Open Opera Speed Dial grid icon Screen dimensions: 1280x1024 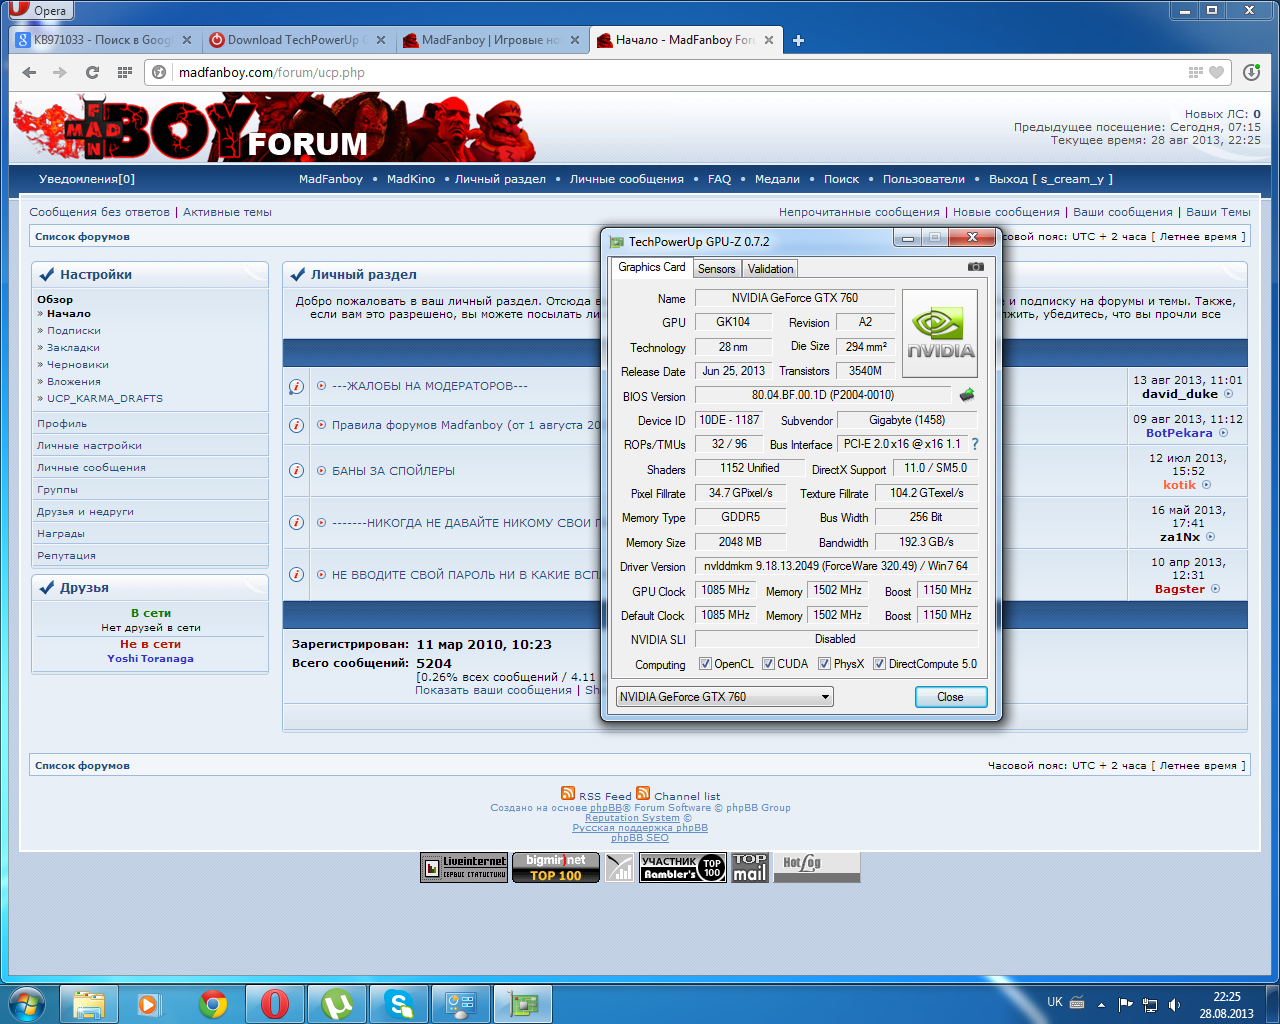124,72
